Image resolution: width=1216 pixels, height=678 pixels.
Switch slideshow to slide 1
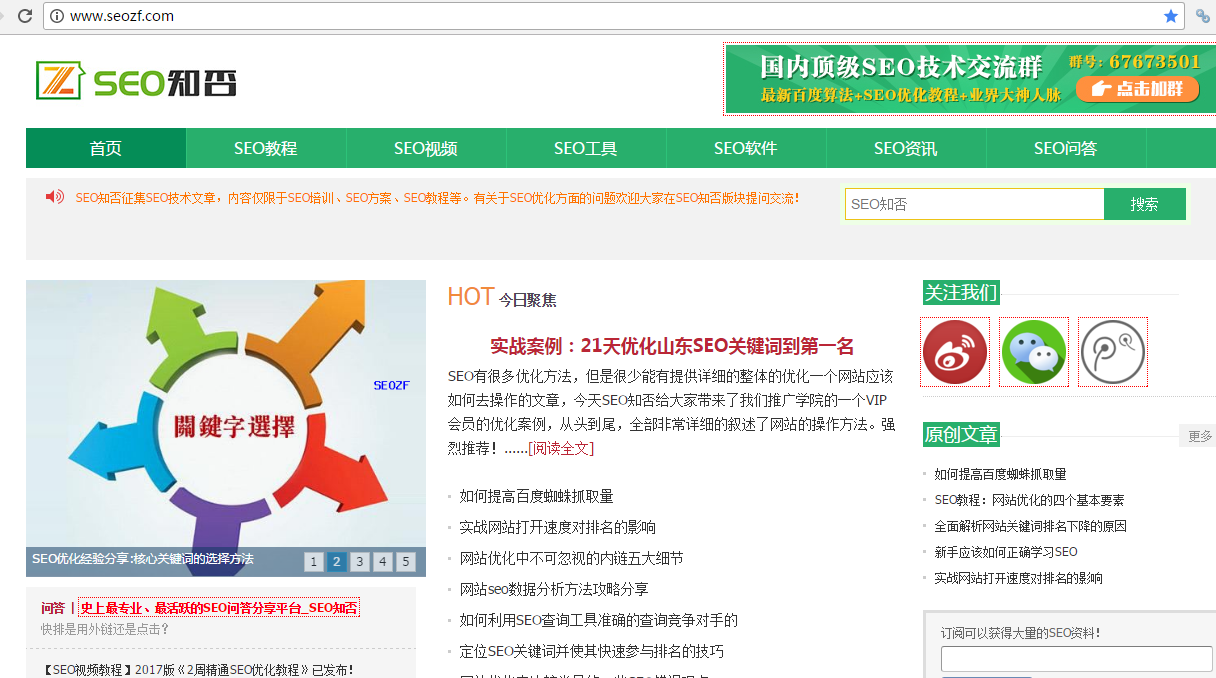314,562
